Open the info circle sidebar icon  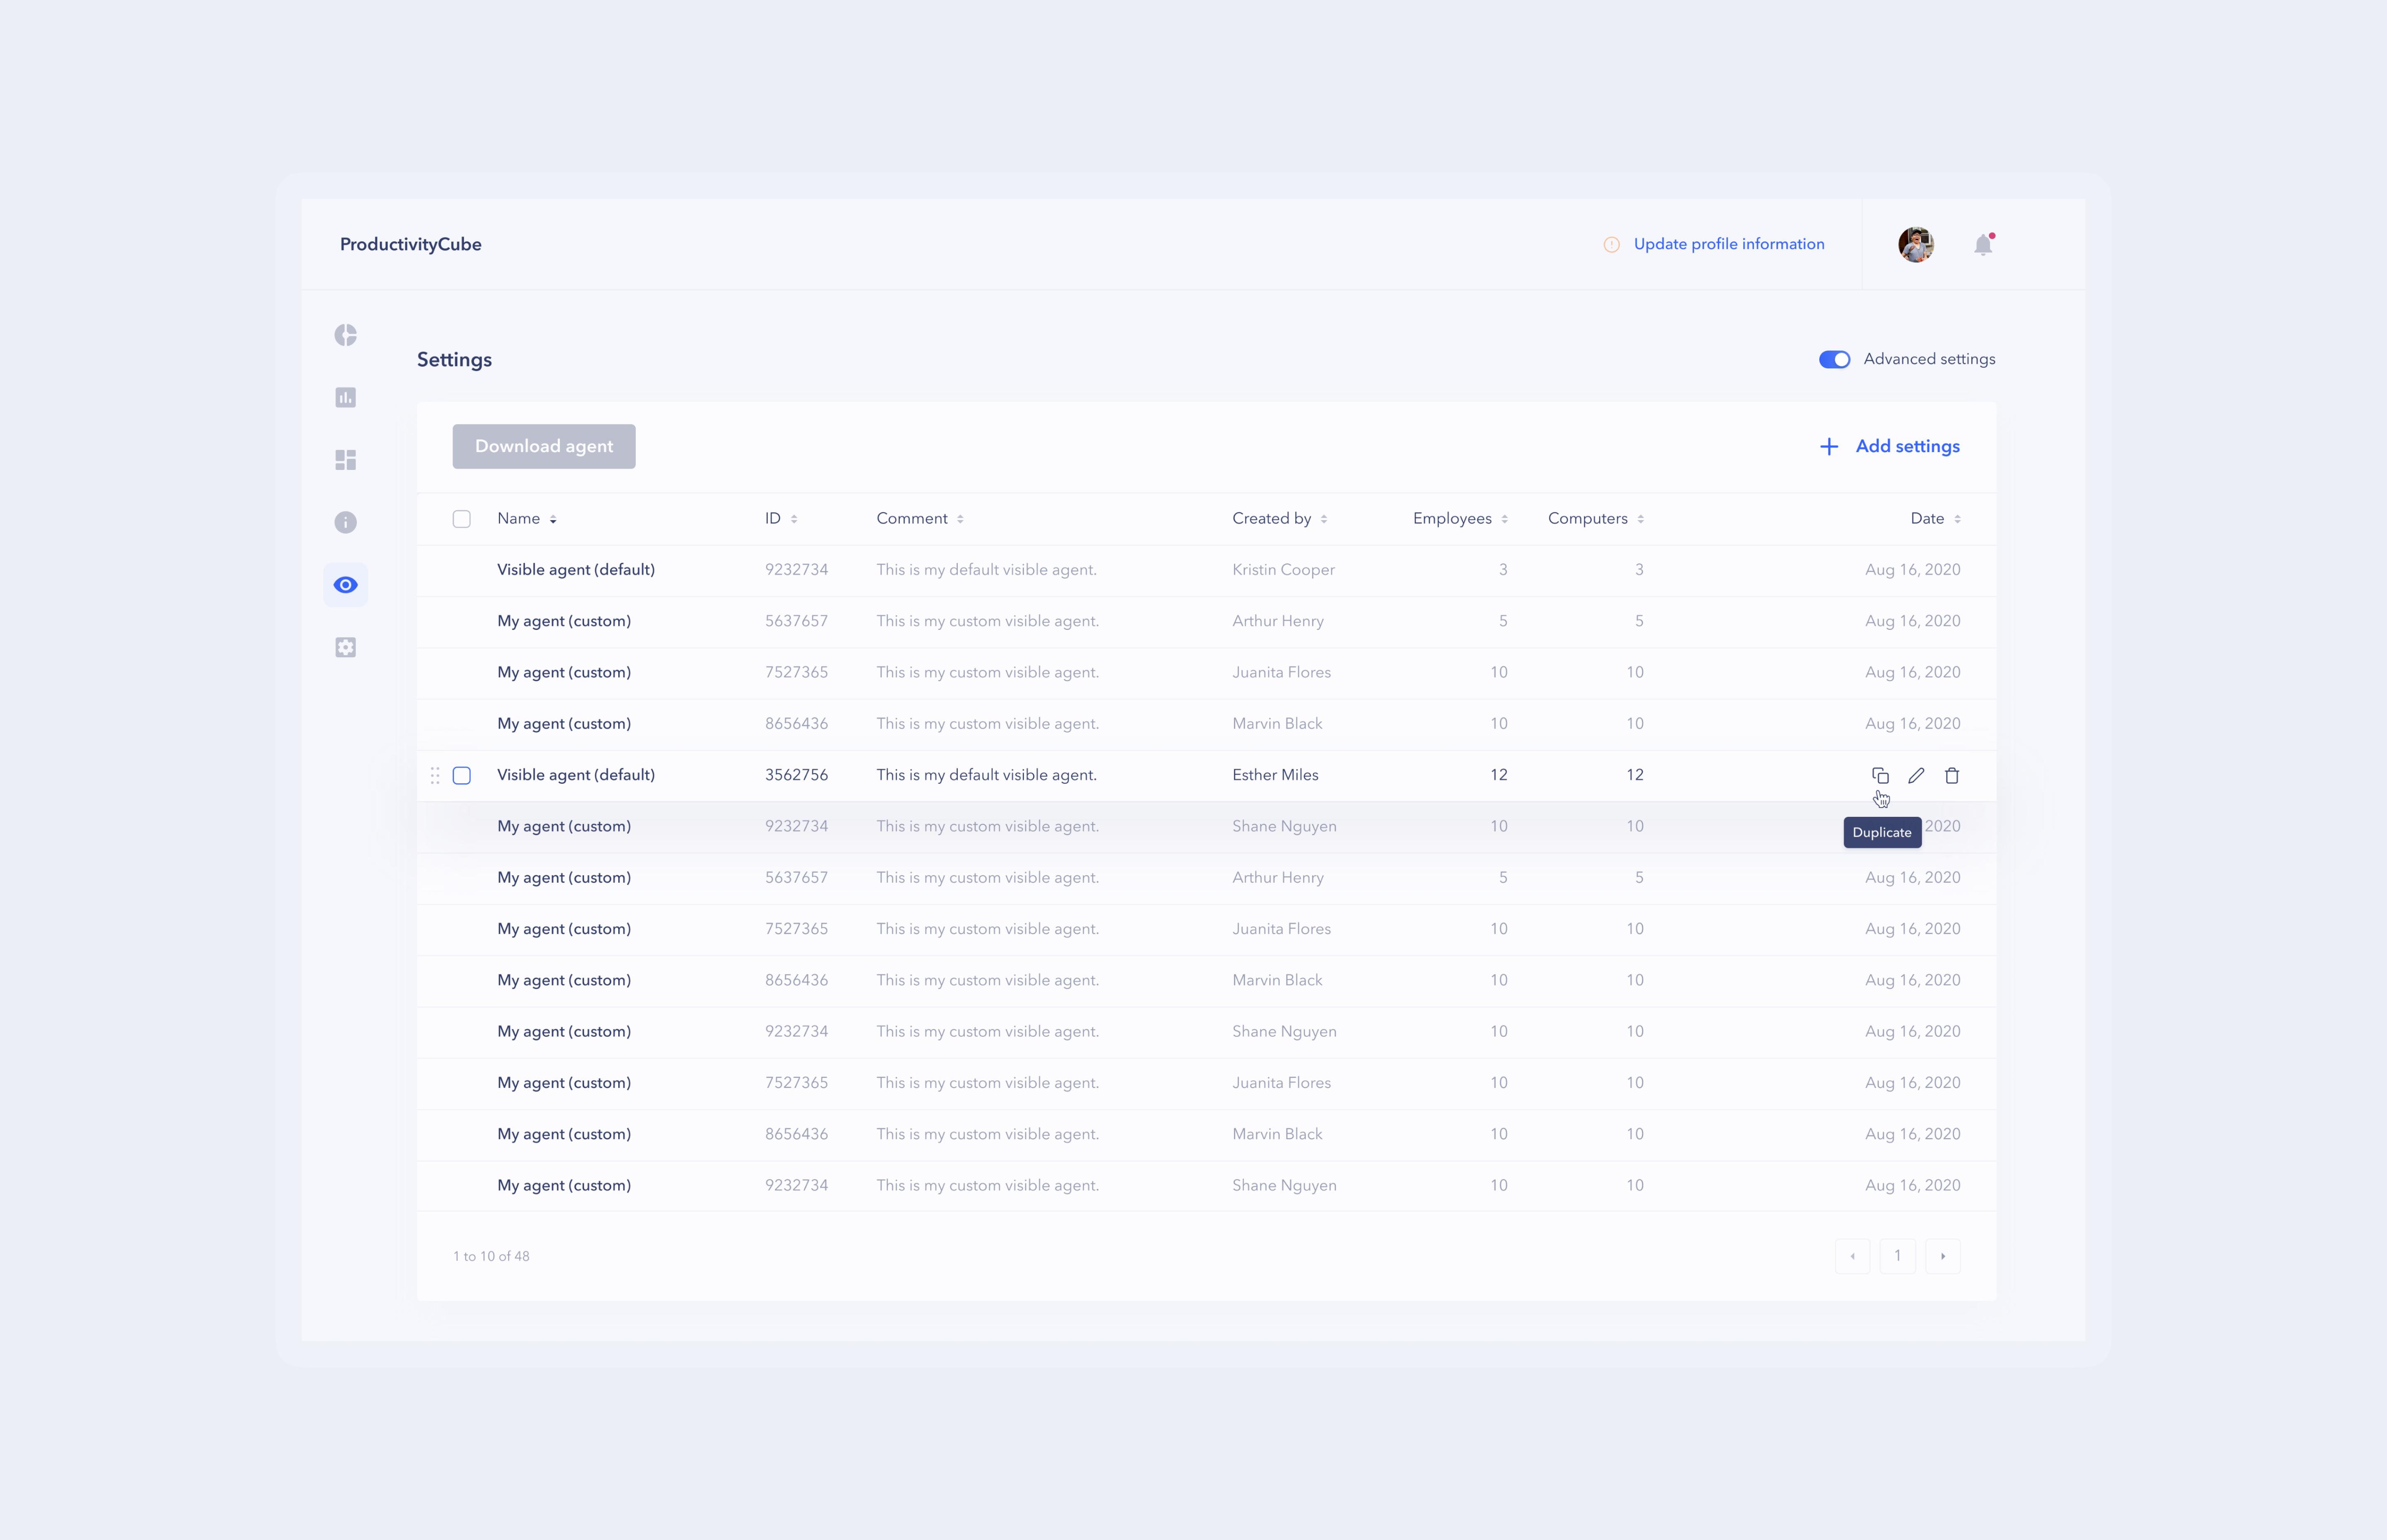(x=345, y=522)
